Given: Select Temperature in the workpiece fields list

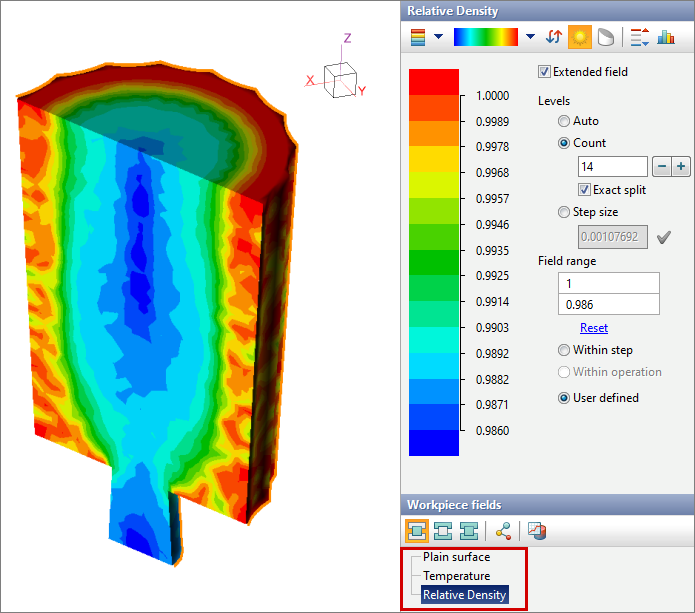Looking at the screenshot, I should point(456,576).
